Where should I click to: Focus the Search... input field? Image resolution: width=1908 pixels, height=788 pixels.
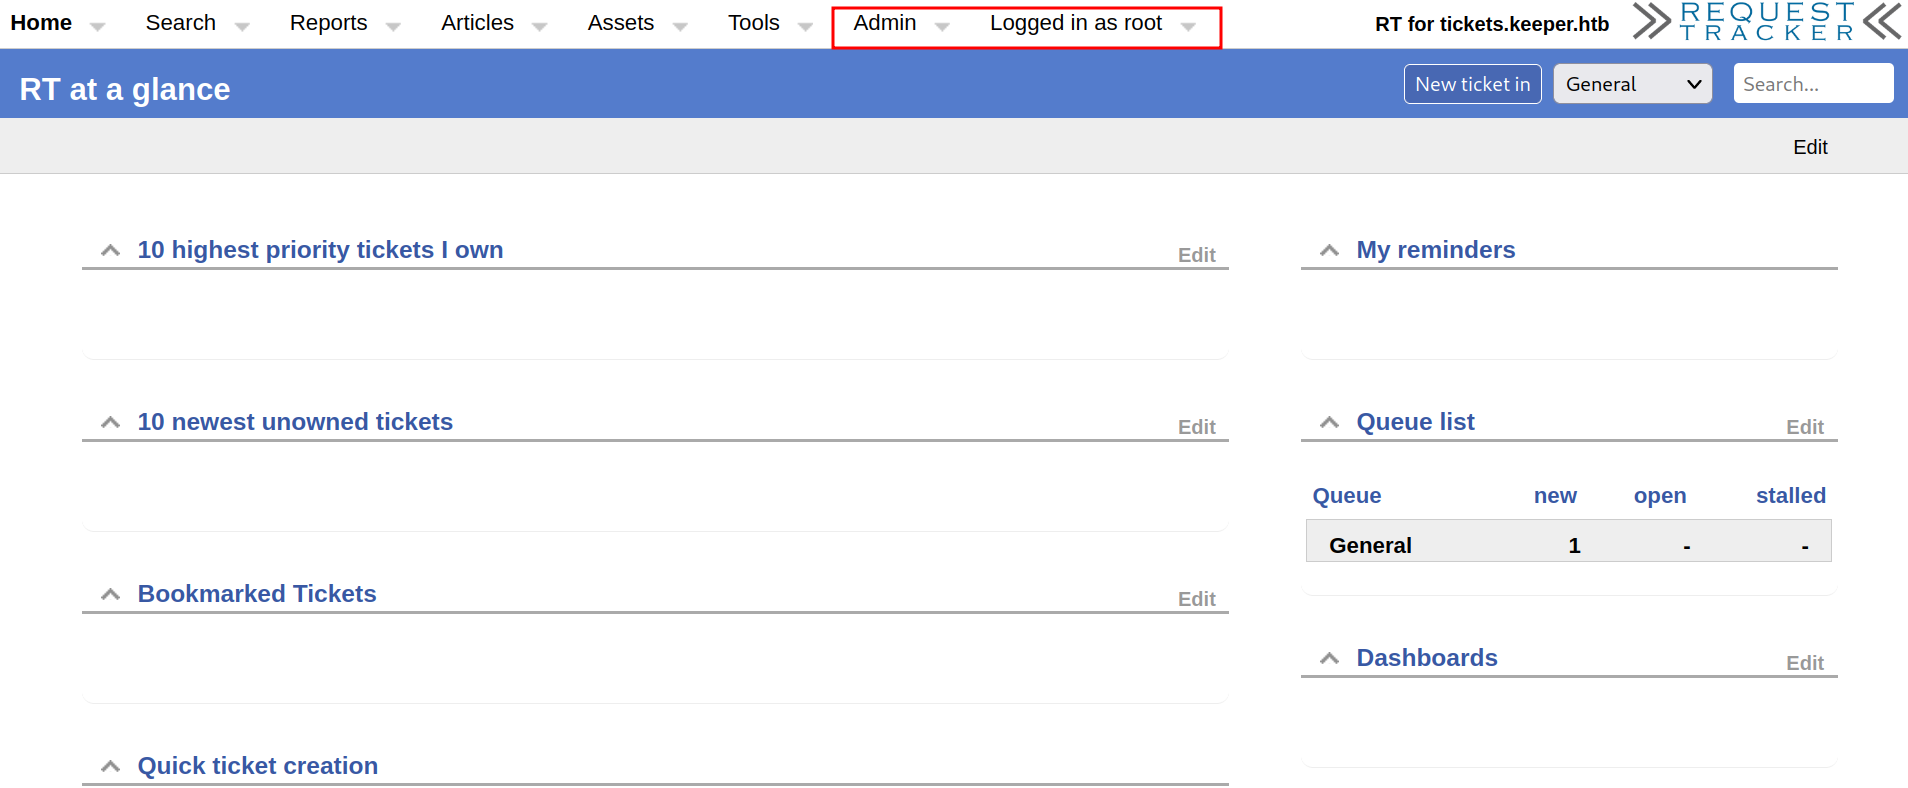point(1813,84)
